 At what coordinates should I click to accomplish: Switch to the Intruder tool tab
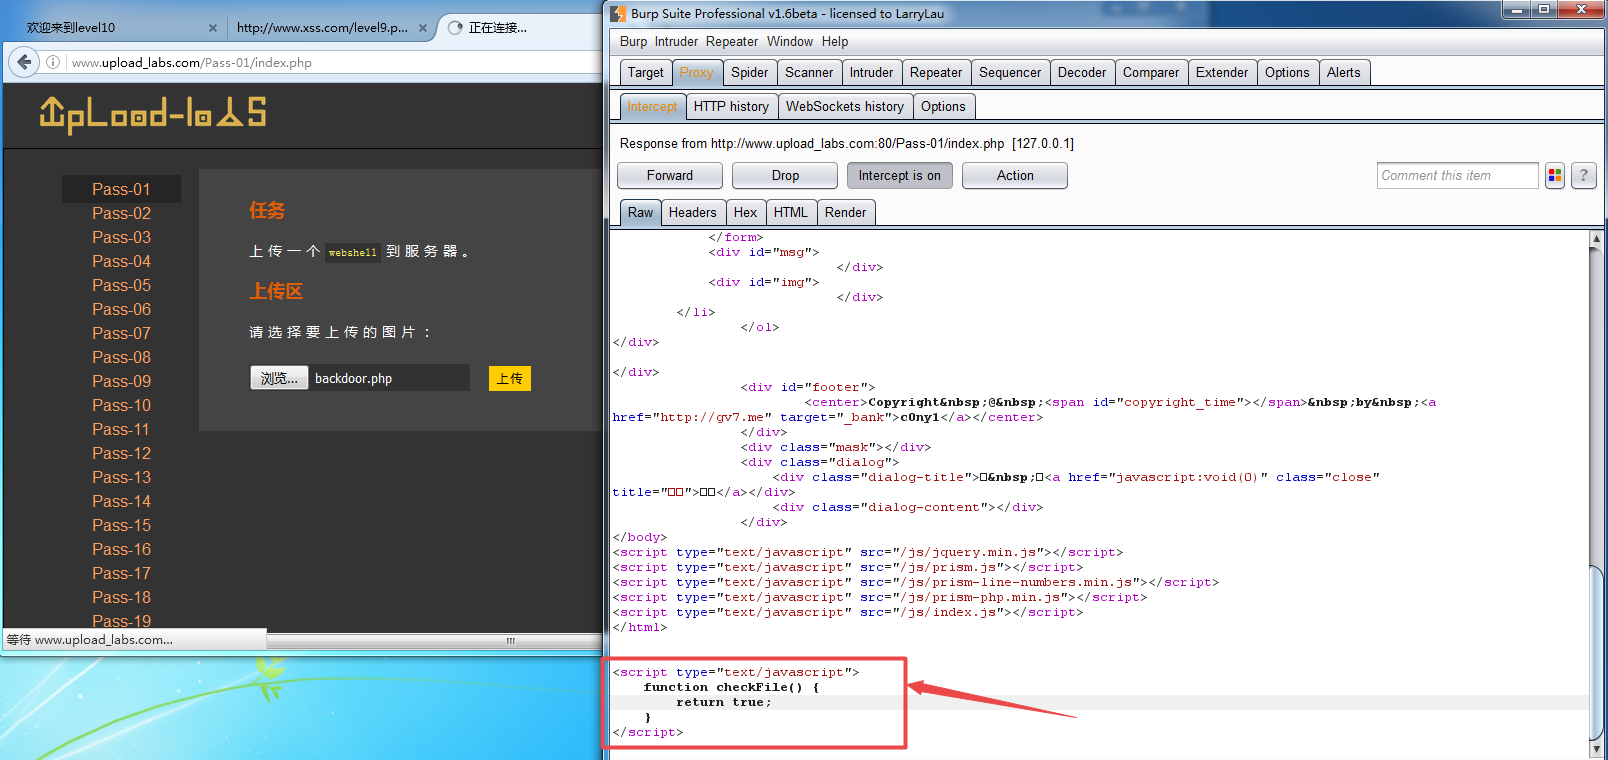(871, 73)
